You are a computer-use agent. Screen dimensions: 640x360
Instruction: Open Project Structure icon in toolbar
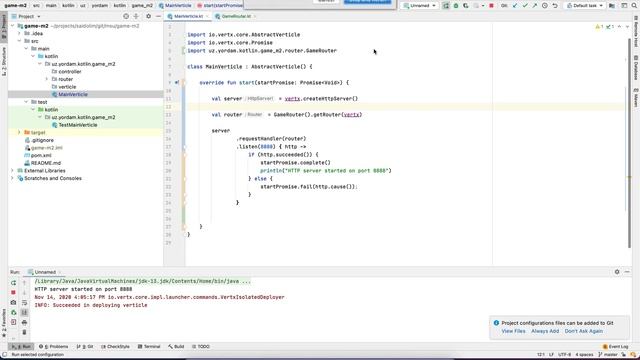click(x=612, y=6)
